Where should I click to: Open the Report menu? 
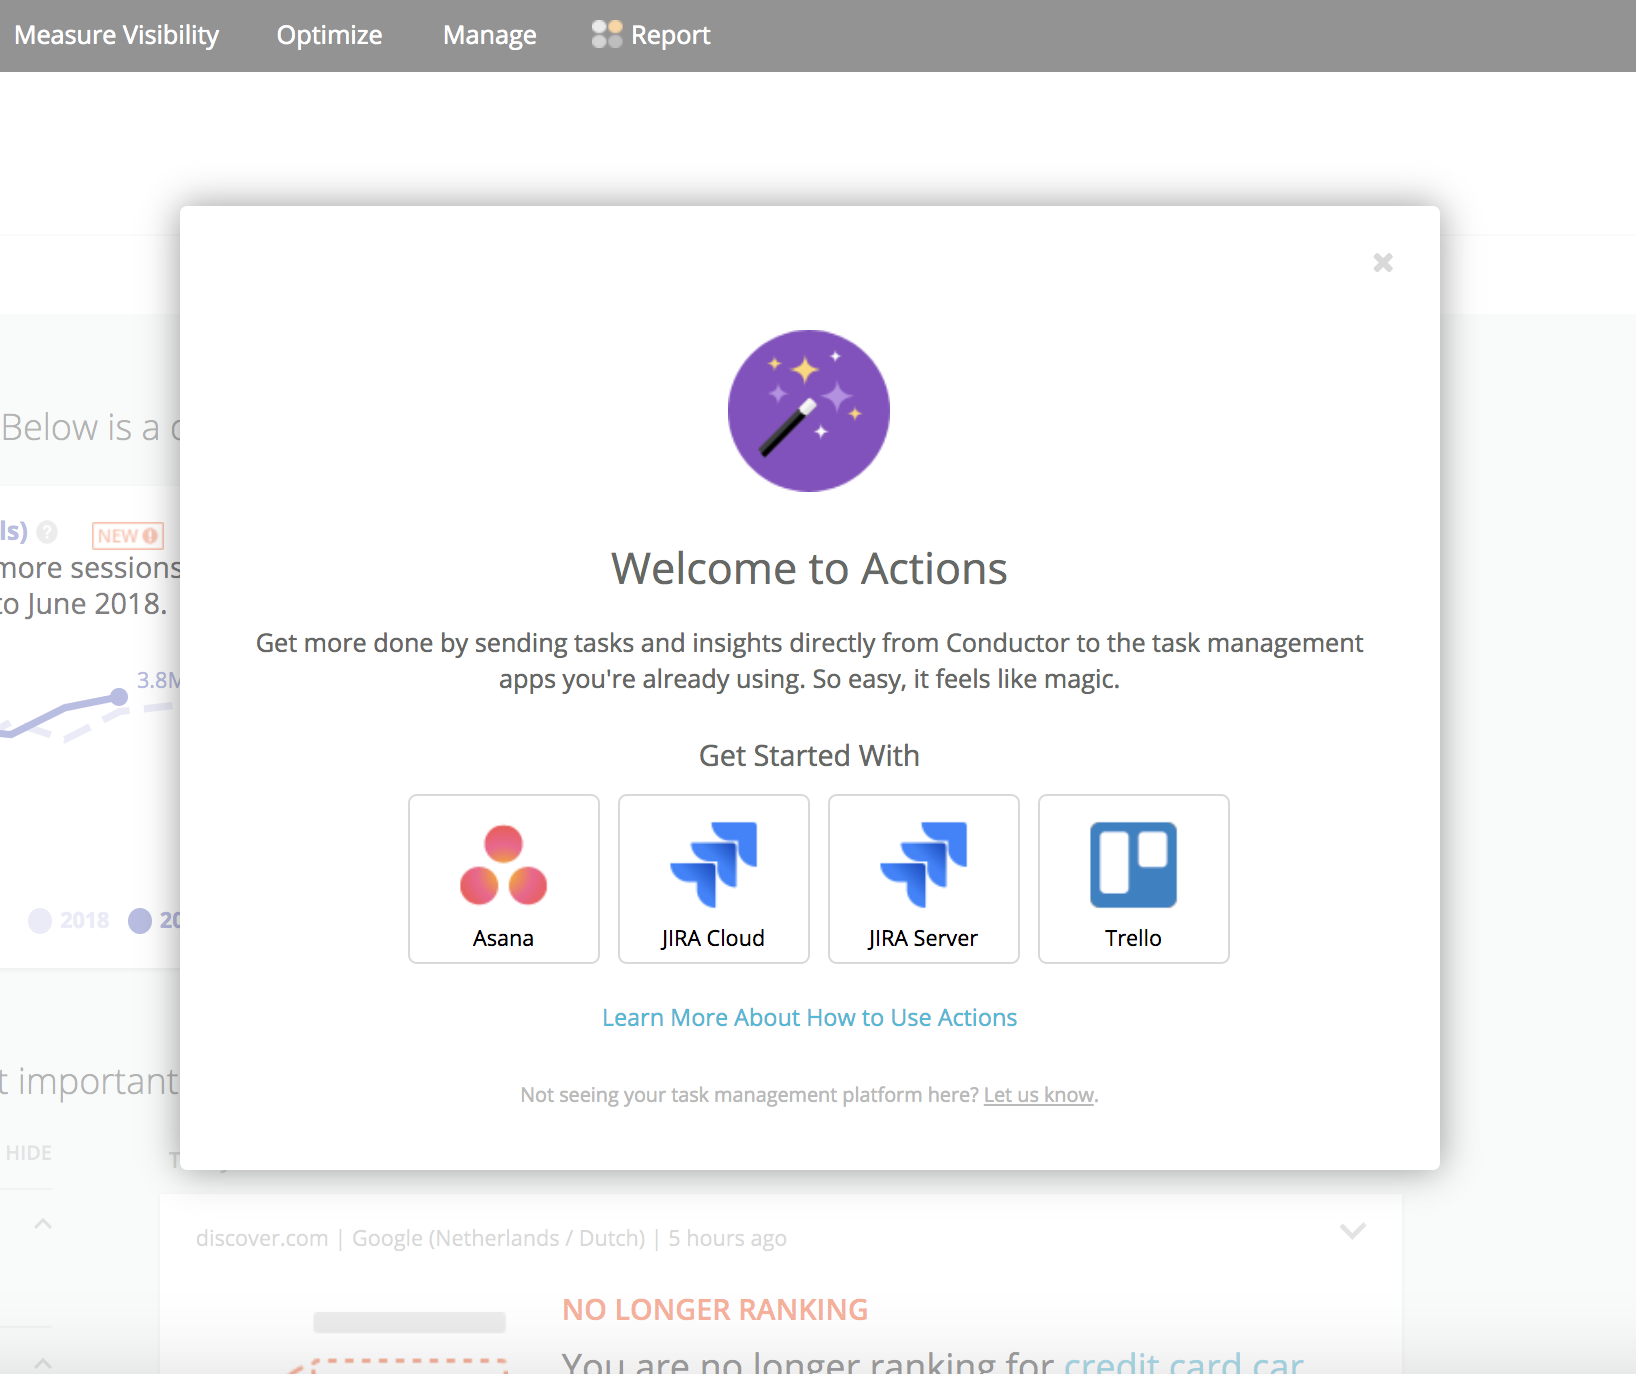[671, 35]
